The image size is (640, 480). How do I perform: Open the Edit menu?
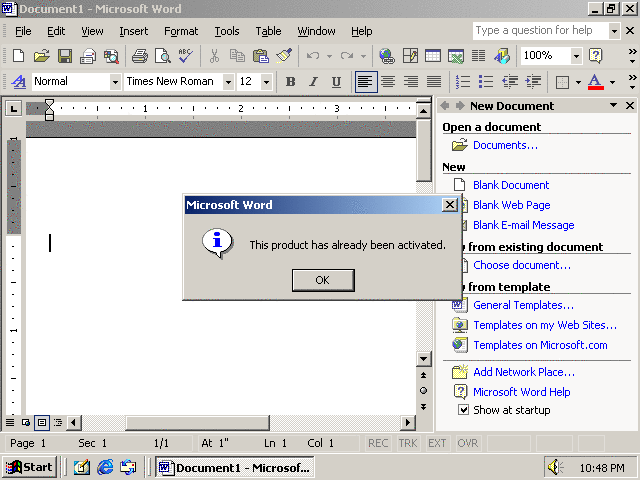coord(56,31)
